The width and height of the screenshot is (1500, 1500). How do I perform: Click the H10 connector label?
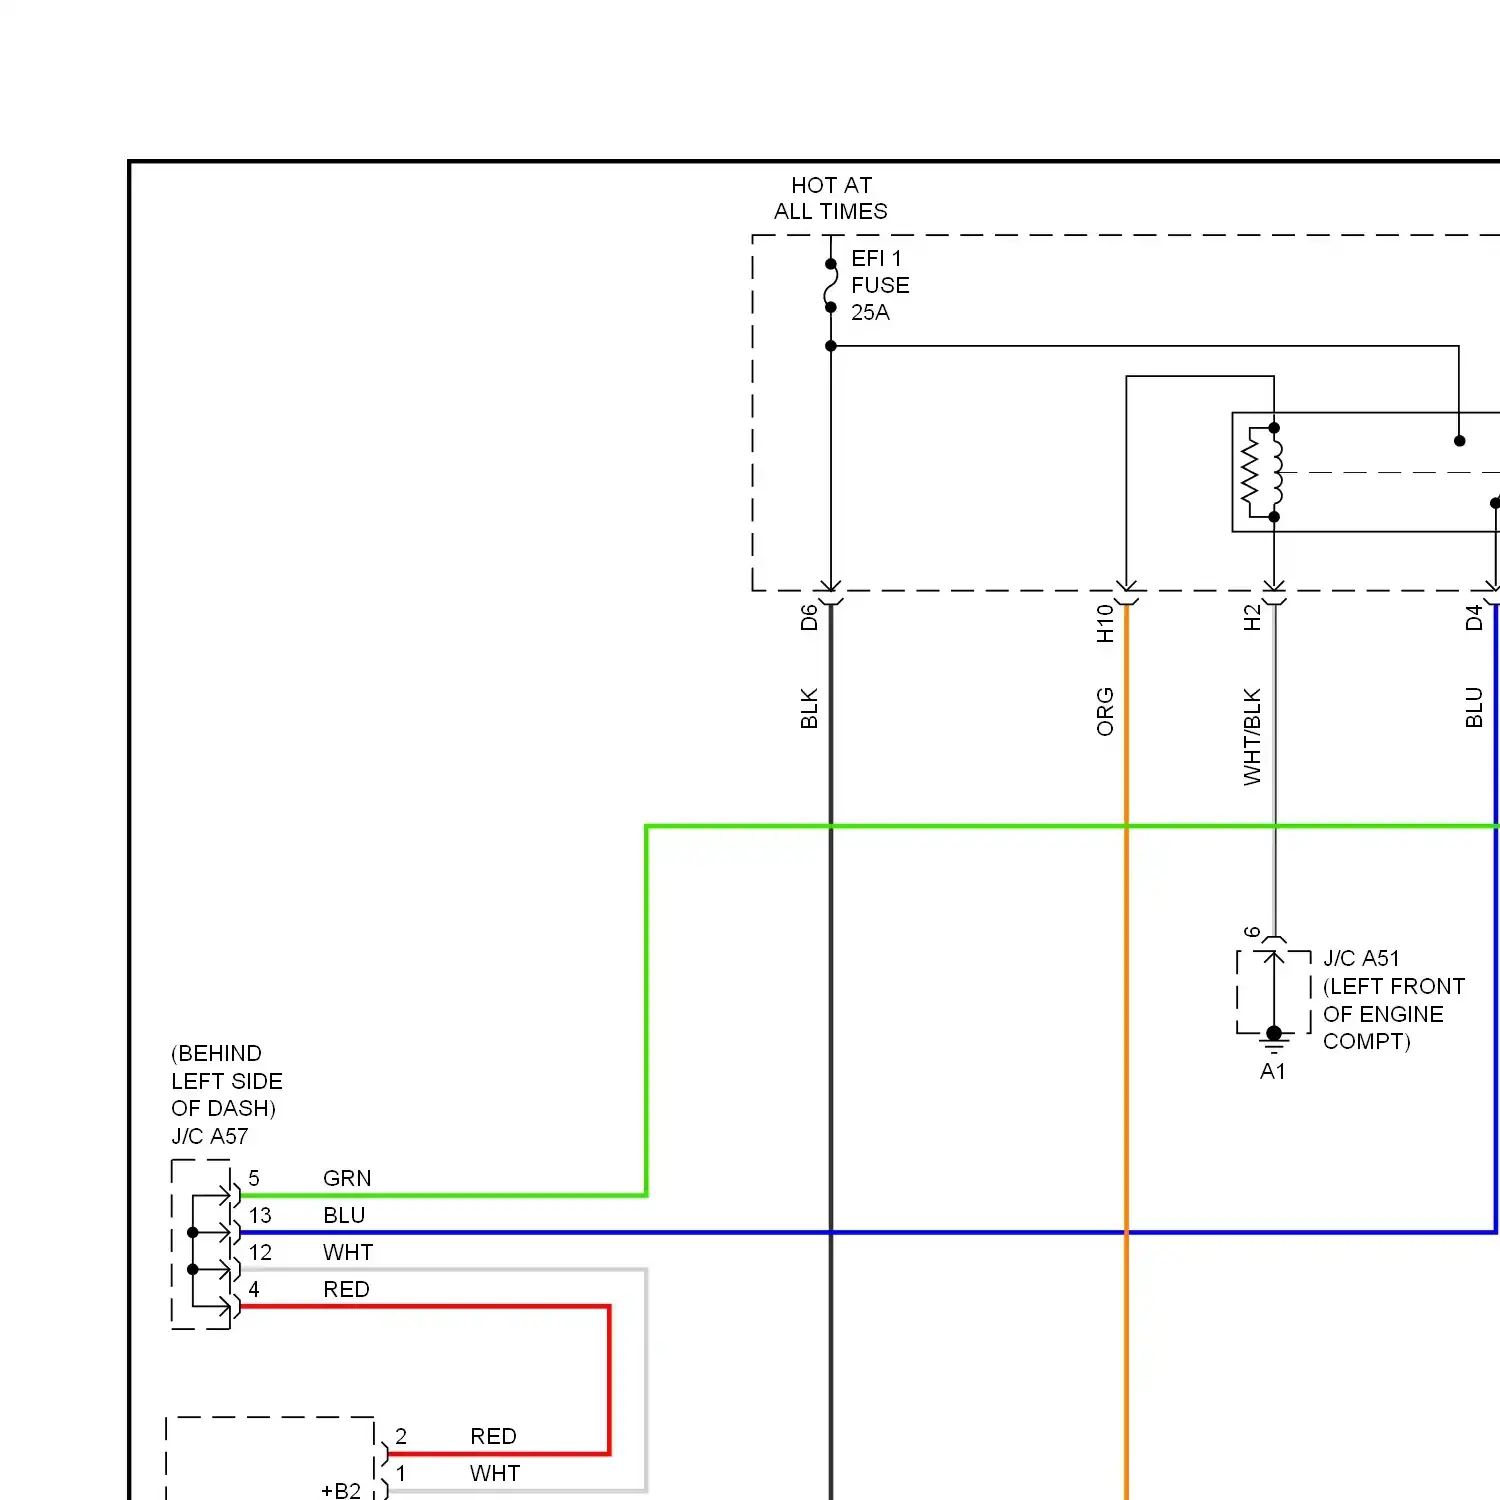coord(1105,623)
